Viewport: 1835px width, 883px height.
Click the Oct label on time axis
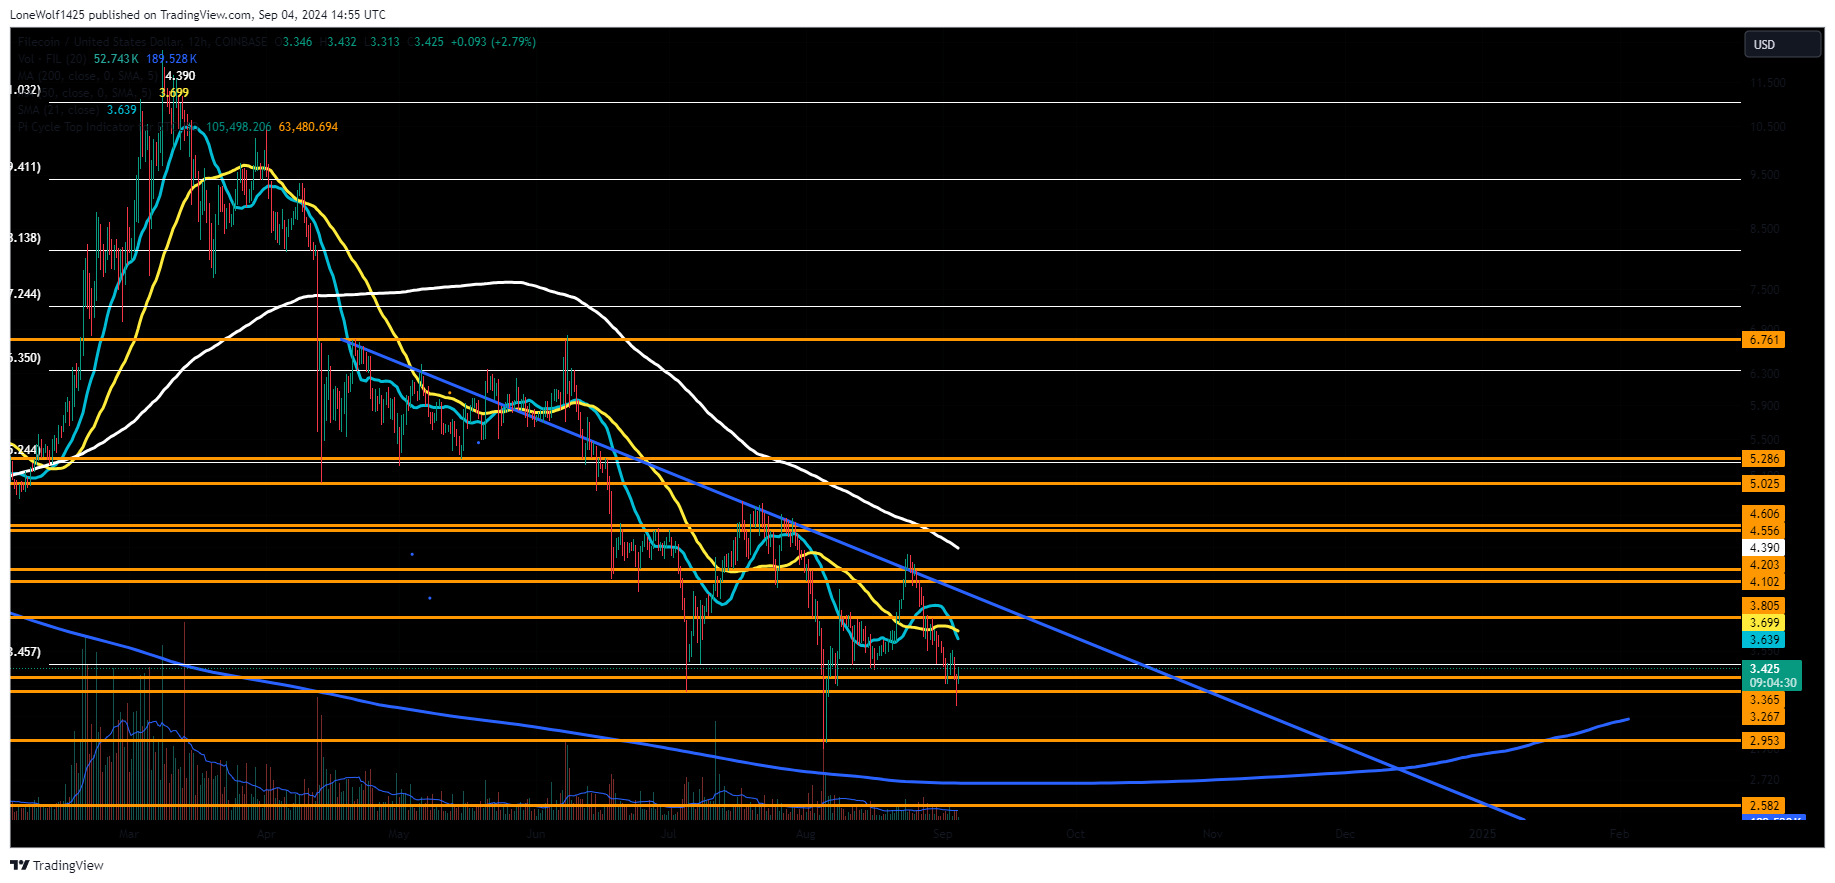(x=1075, y=833)
